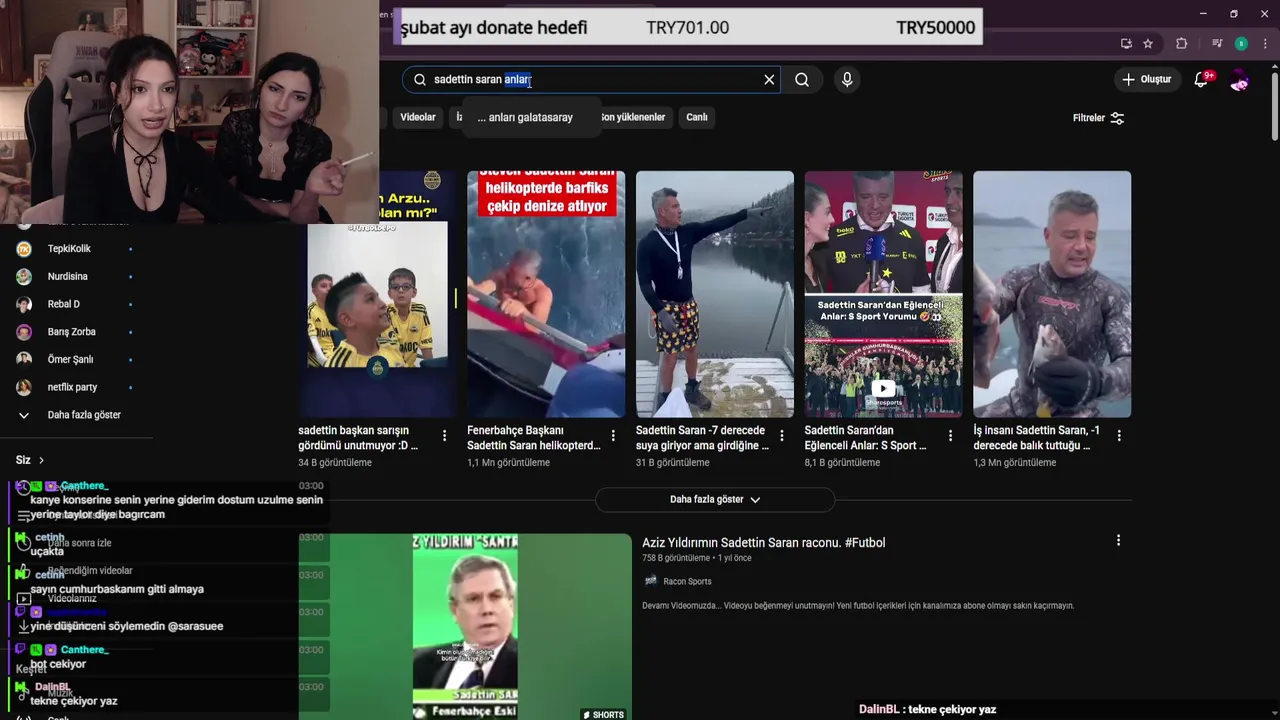Click the Ömer Şanlı channel avatar icon
The image size is (1280, 720).
click(24, 359)
